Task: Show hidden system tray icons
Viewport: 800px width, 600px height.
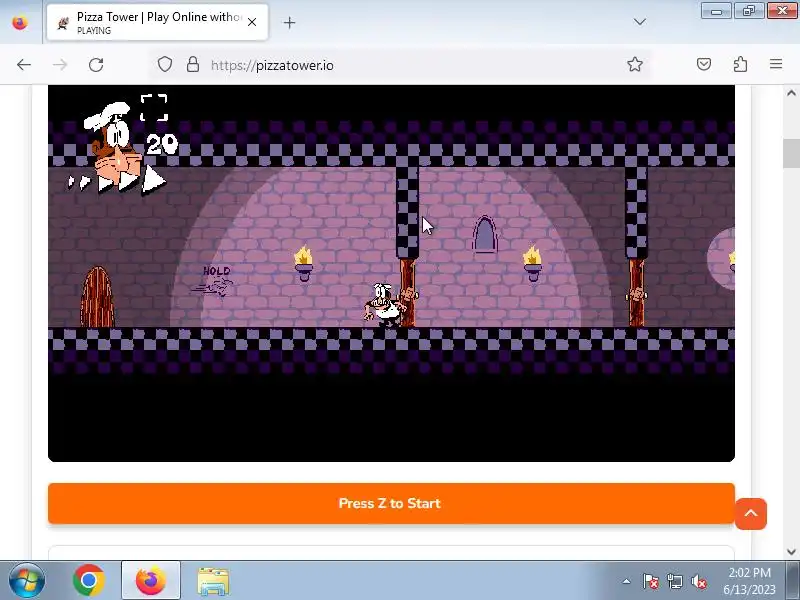Action: (x=626, y=581)
